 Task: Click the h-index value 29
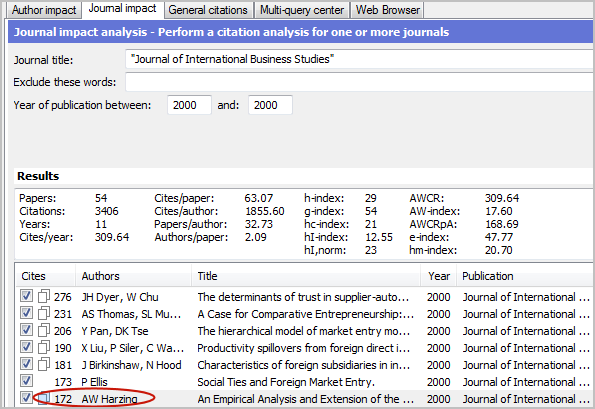coord(371,198)
